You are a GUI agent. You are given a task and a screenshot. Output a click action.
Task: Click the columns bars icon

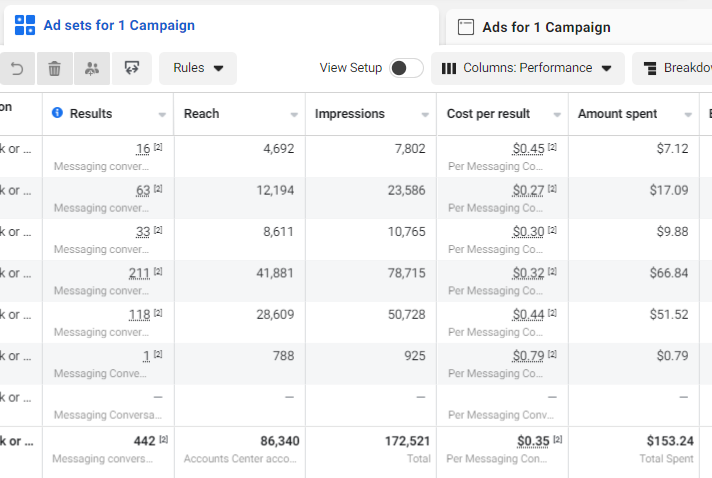[x=449, y=69]
